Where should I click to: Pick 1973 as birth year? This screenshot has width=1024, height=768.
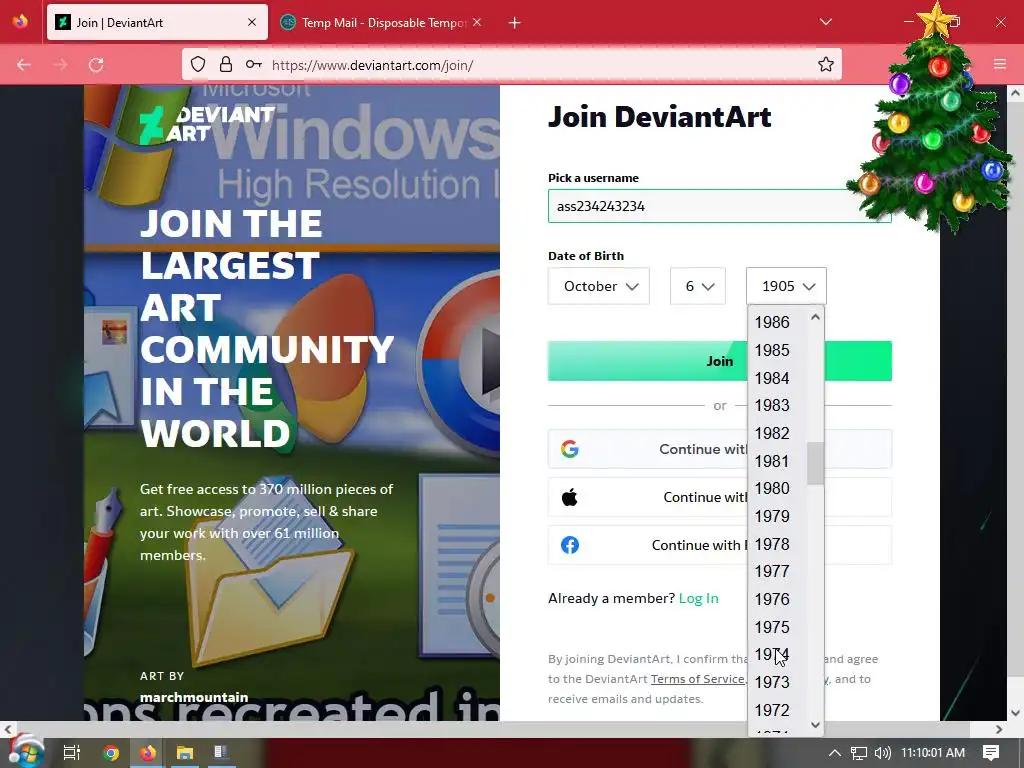pyautogui.click(x=772, y=682)
